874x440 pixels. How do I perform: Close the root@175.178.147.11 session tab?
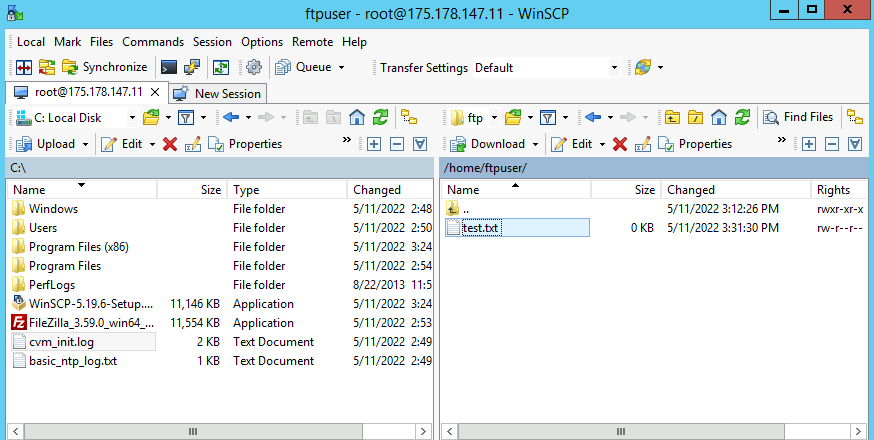156,92
